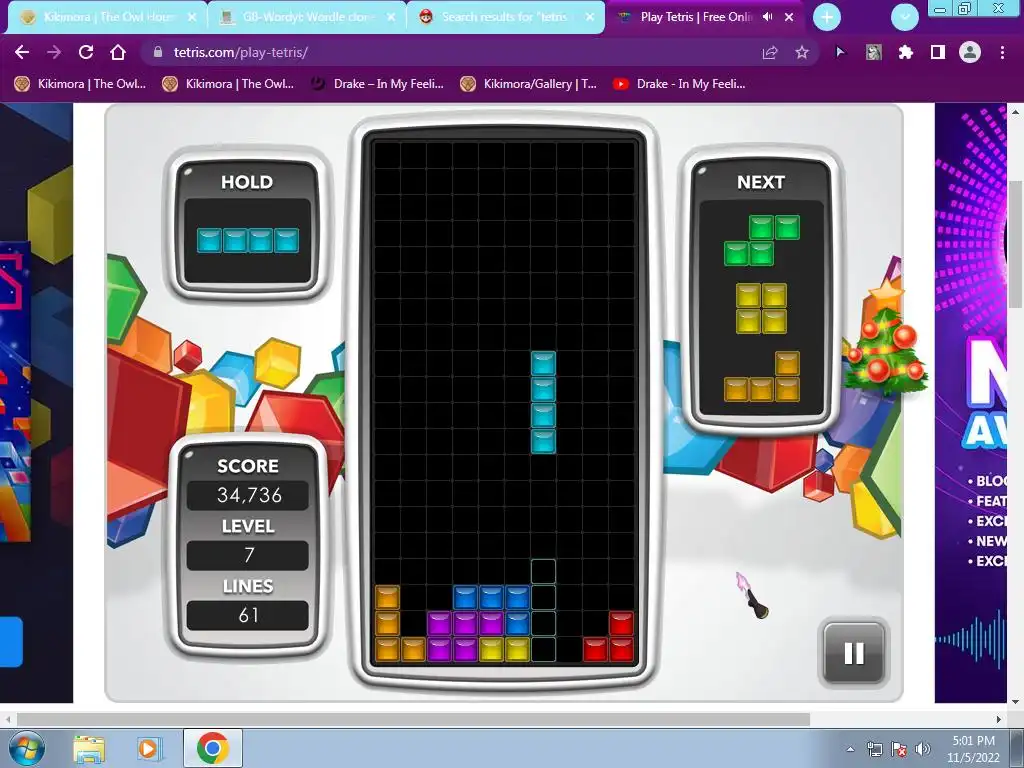The image size is (1024, 768).
Task: Click the site lock icon in address bar
Action: (x=157, y=52)
